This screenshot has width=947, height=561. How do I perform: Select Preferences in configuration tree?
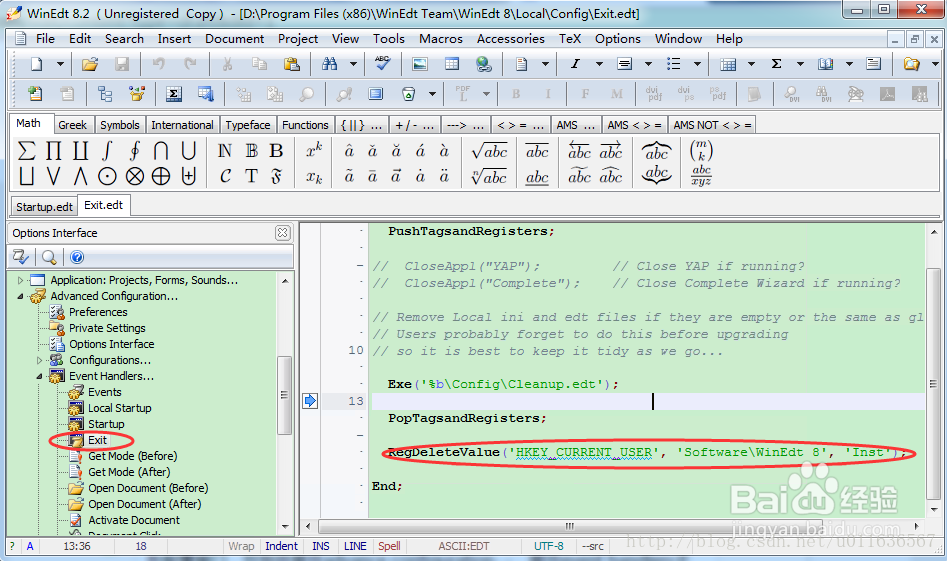98,312
